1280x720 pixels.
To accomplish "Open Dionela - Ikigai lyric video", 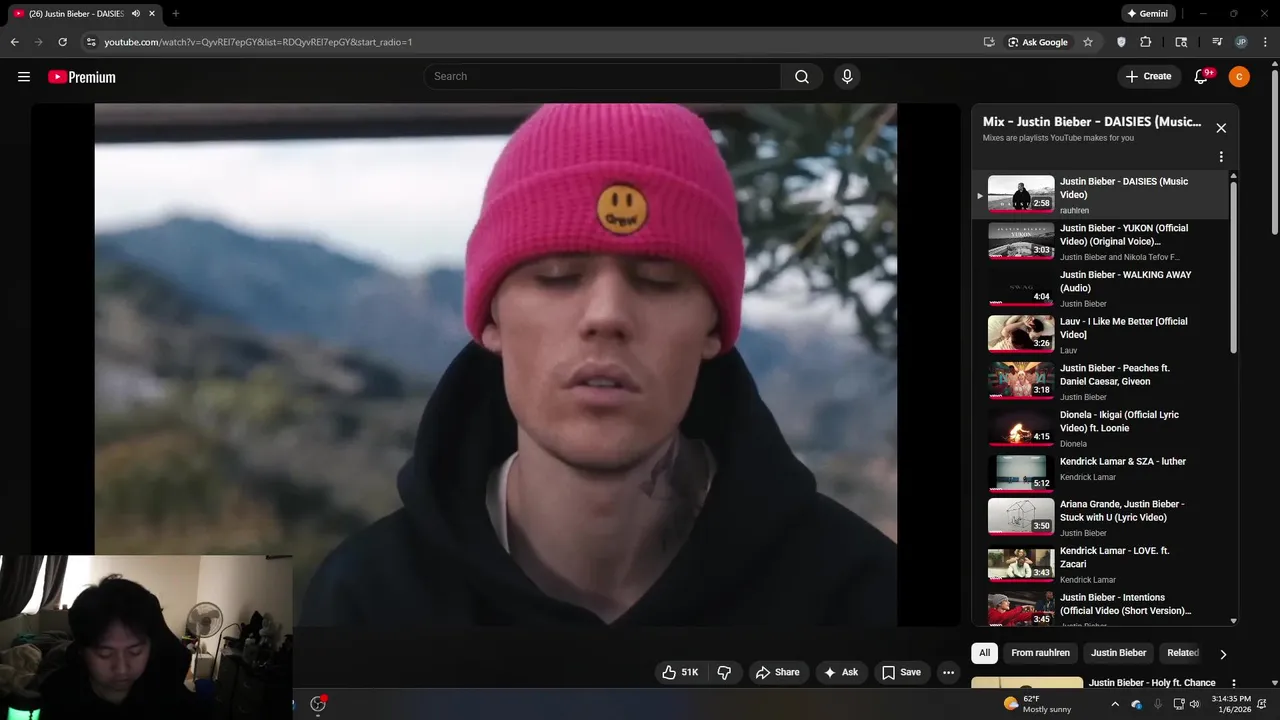I will [x=1100, y=428].
